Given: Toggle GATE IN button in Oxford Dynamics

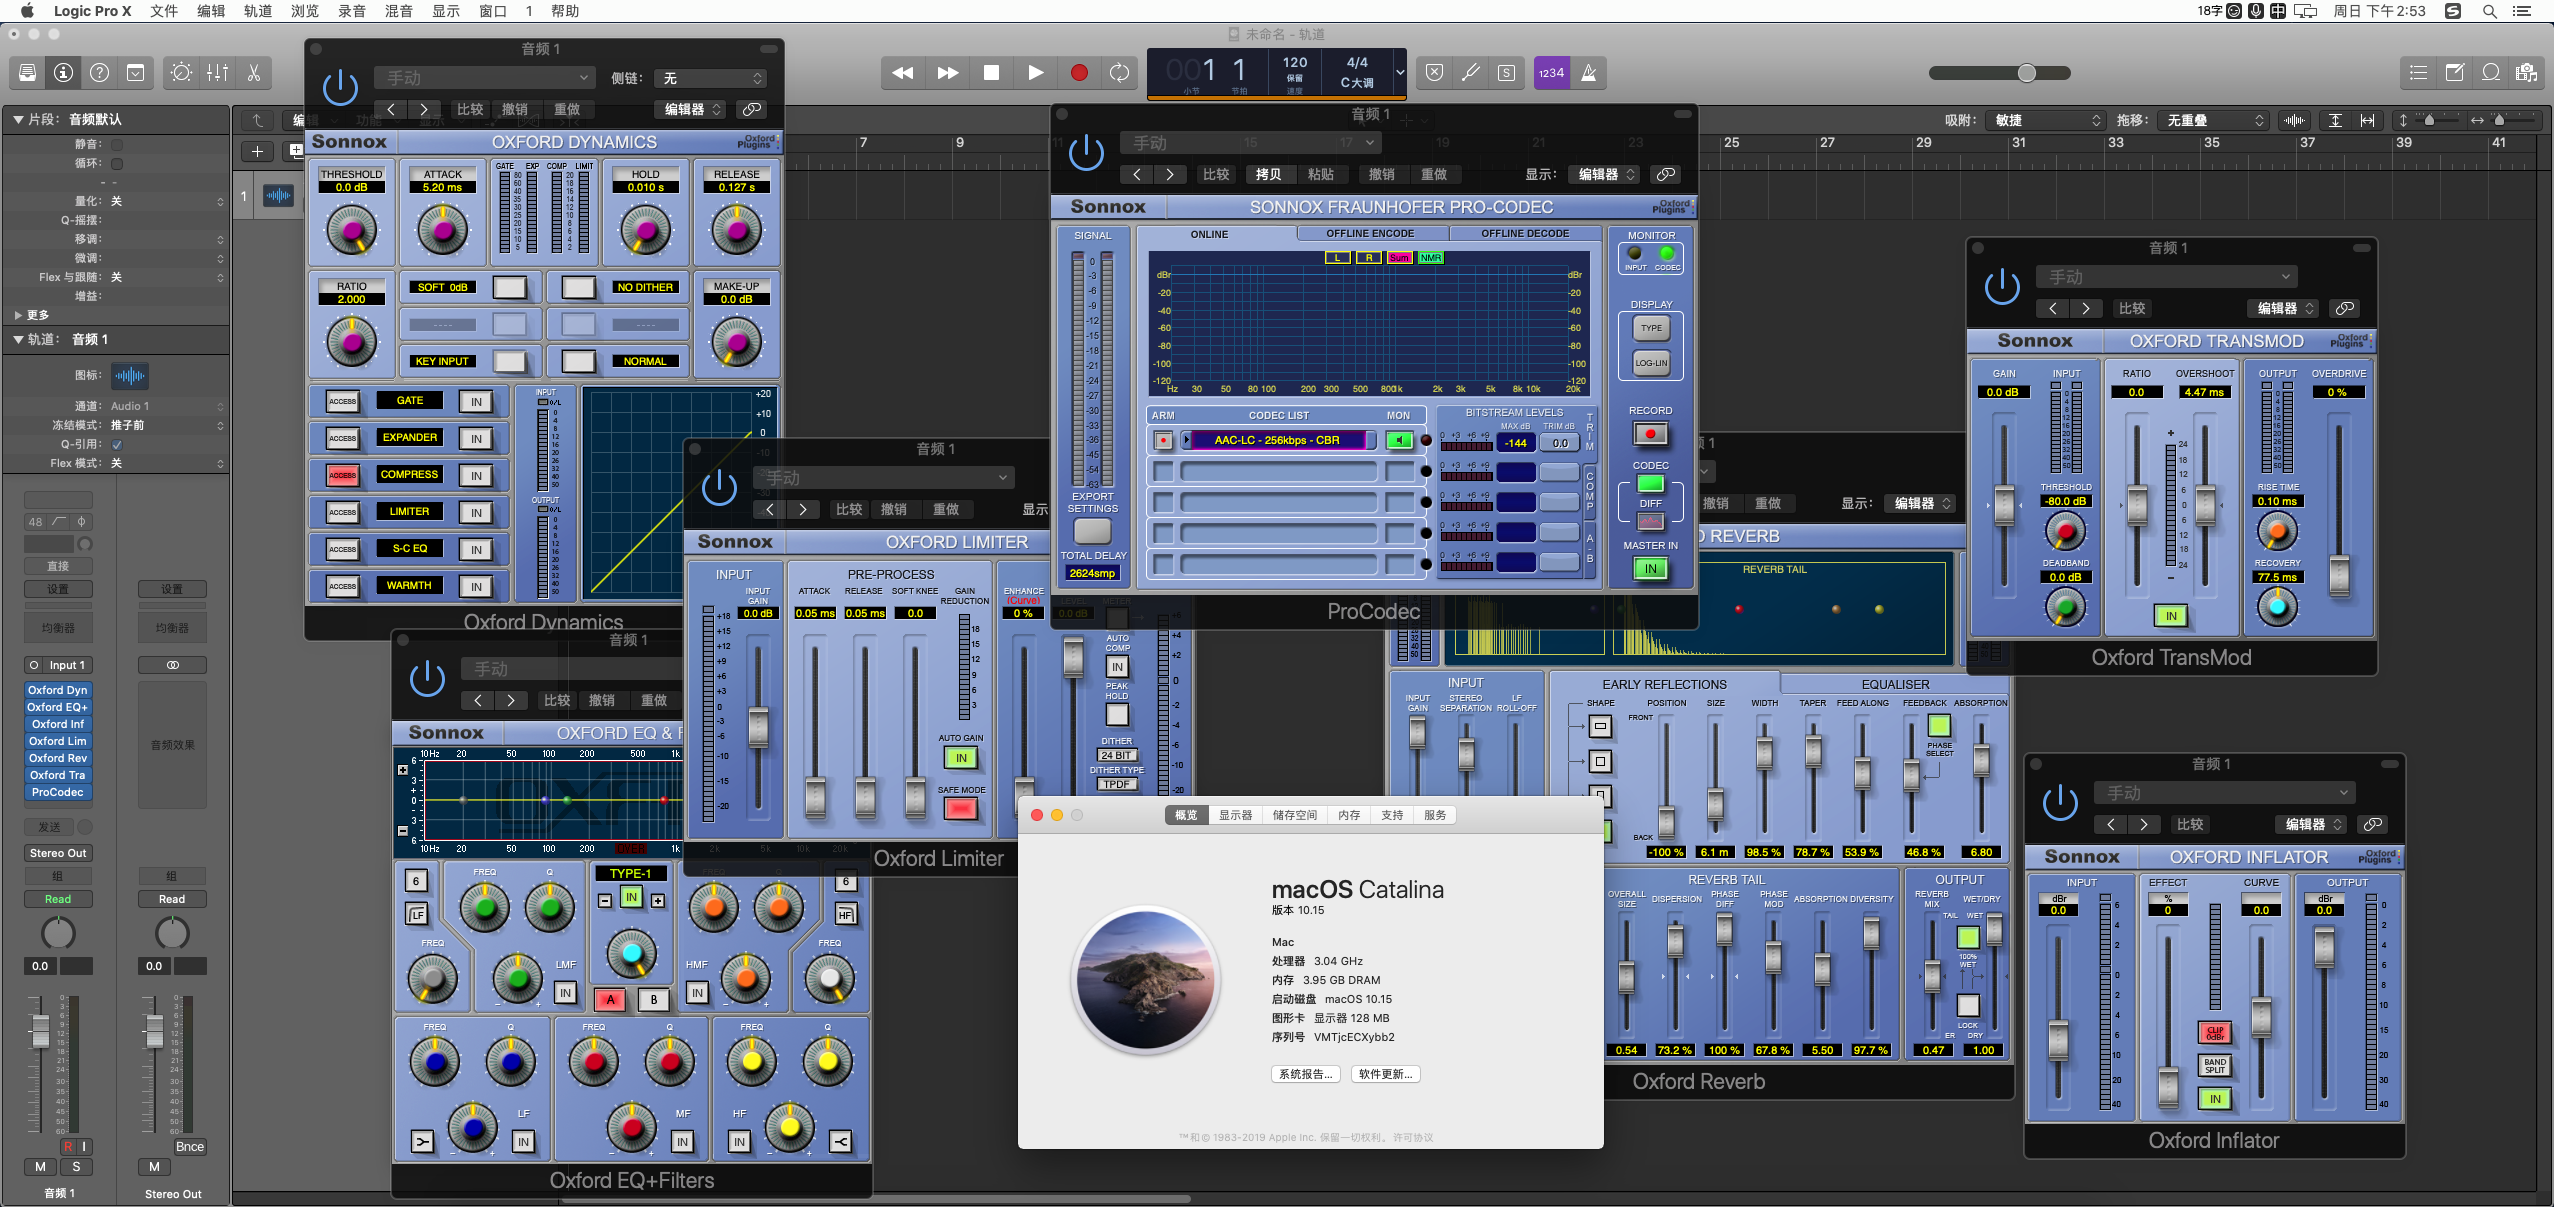Looking at the screenshot, I should (476, 402).
